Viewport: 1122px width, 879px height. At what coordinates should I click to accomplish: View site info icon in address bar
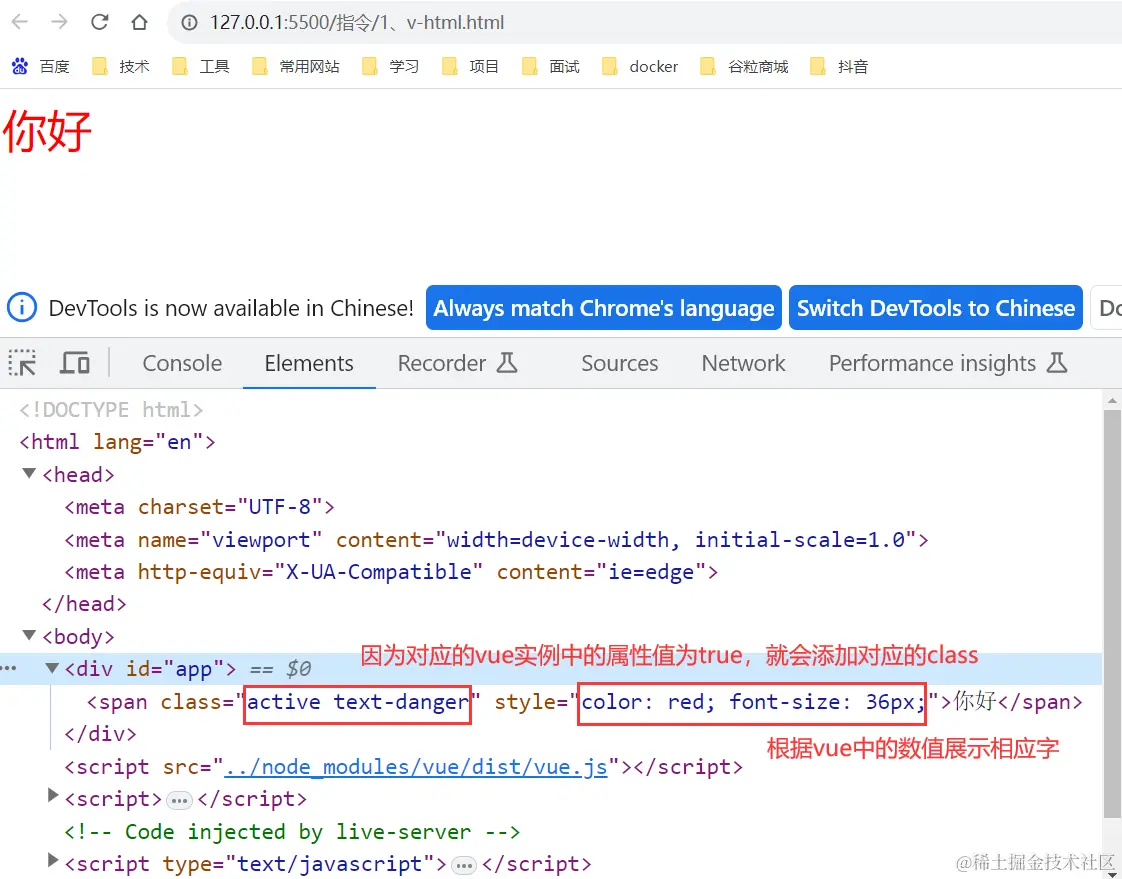coord(189,23)
